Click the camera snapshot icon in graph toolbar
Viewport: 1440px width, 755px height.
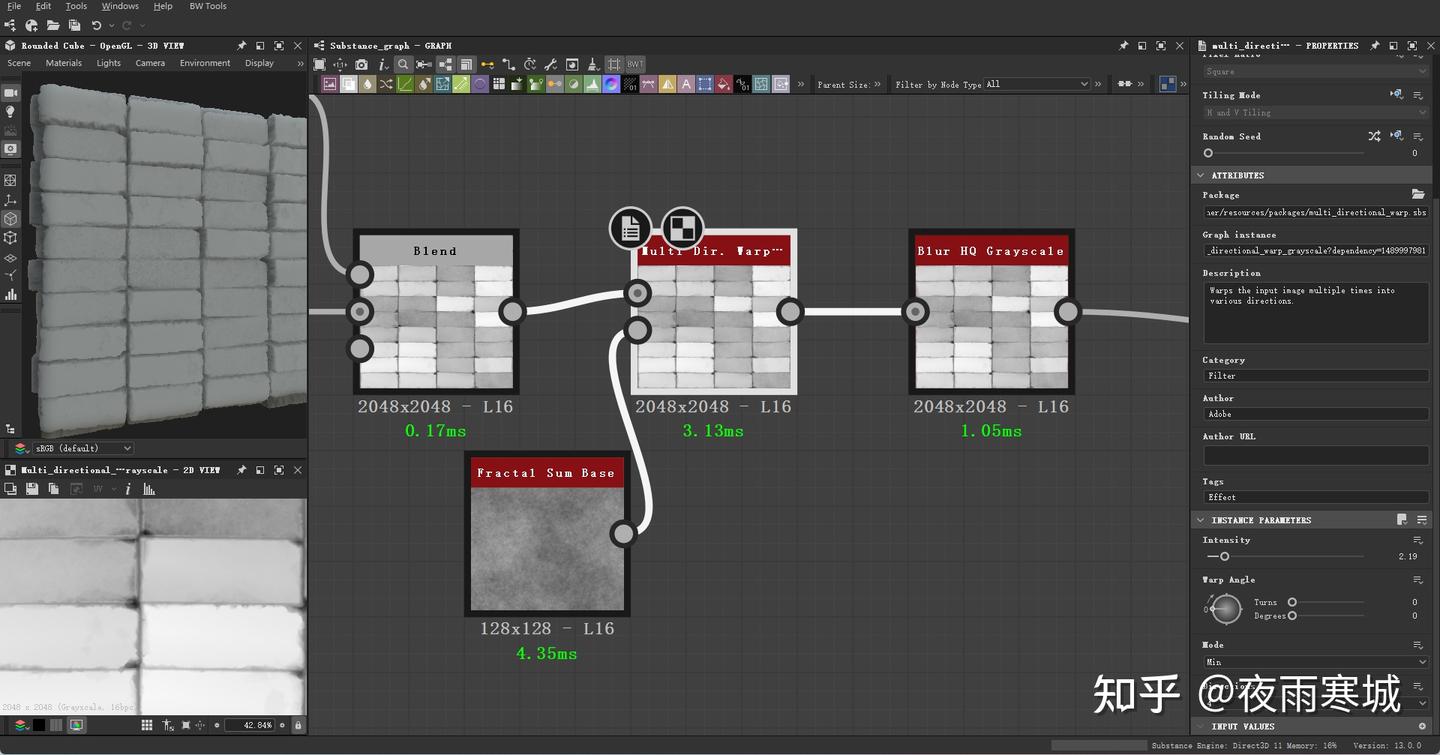(362, 64)
